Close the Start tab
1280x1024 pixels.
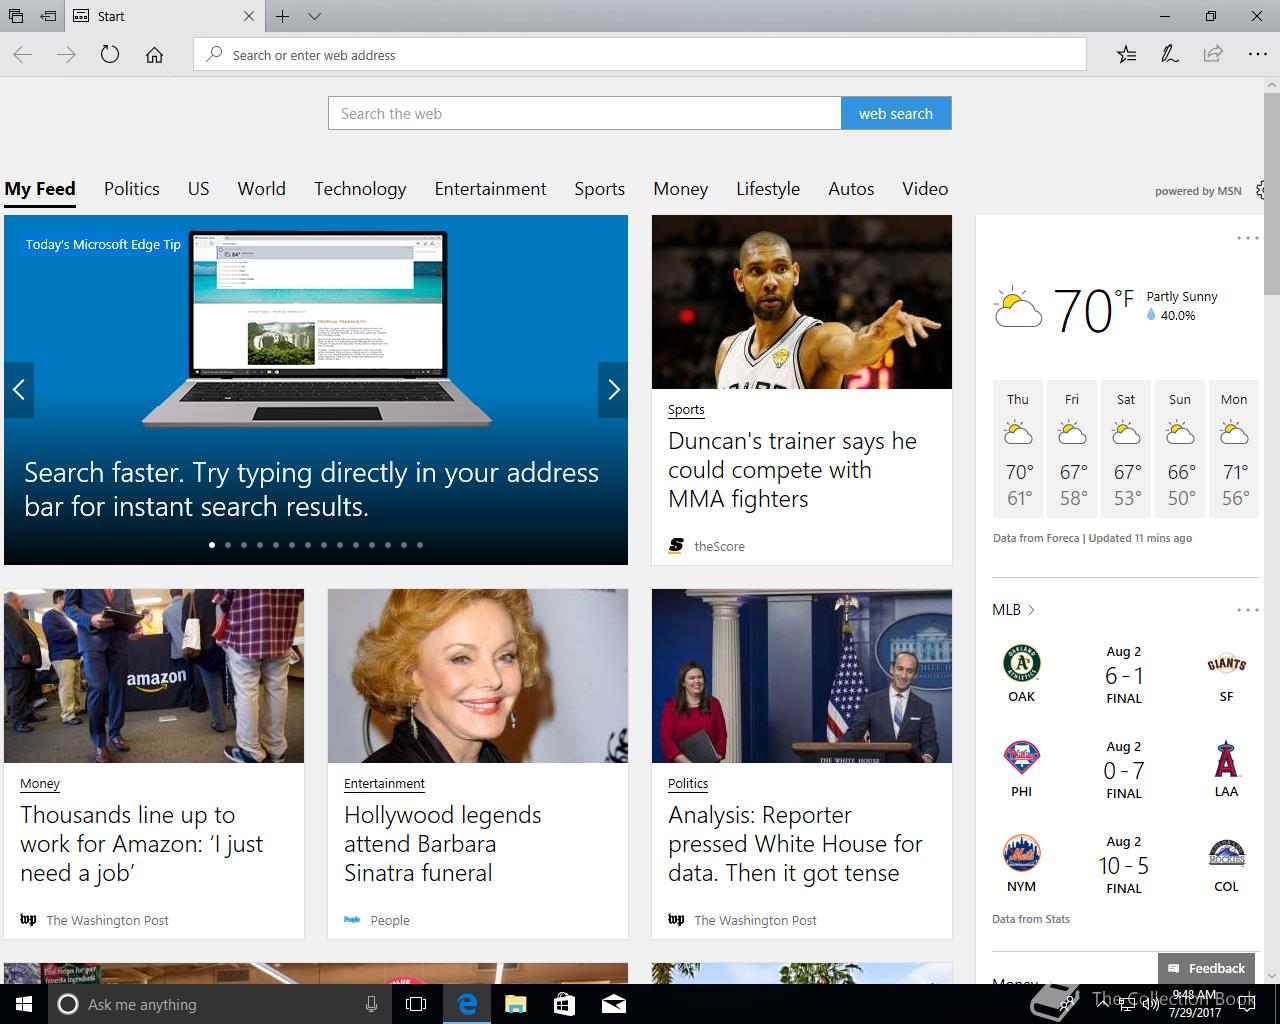[x=249, y=16]
